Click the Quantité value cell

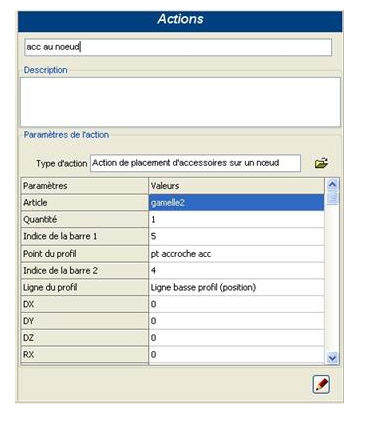tap(236, 220)
